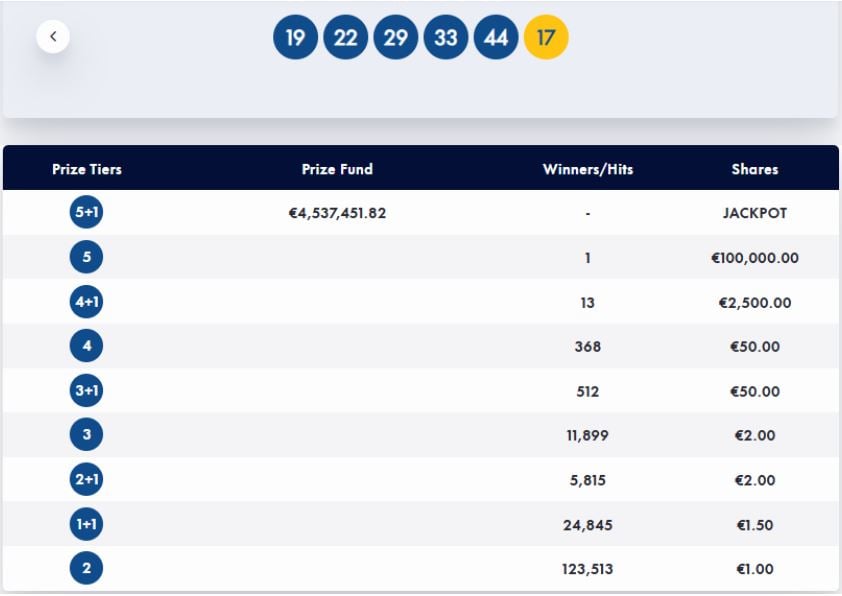
Task: Select the Prize Fund column header
Action: click(337, 169)
